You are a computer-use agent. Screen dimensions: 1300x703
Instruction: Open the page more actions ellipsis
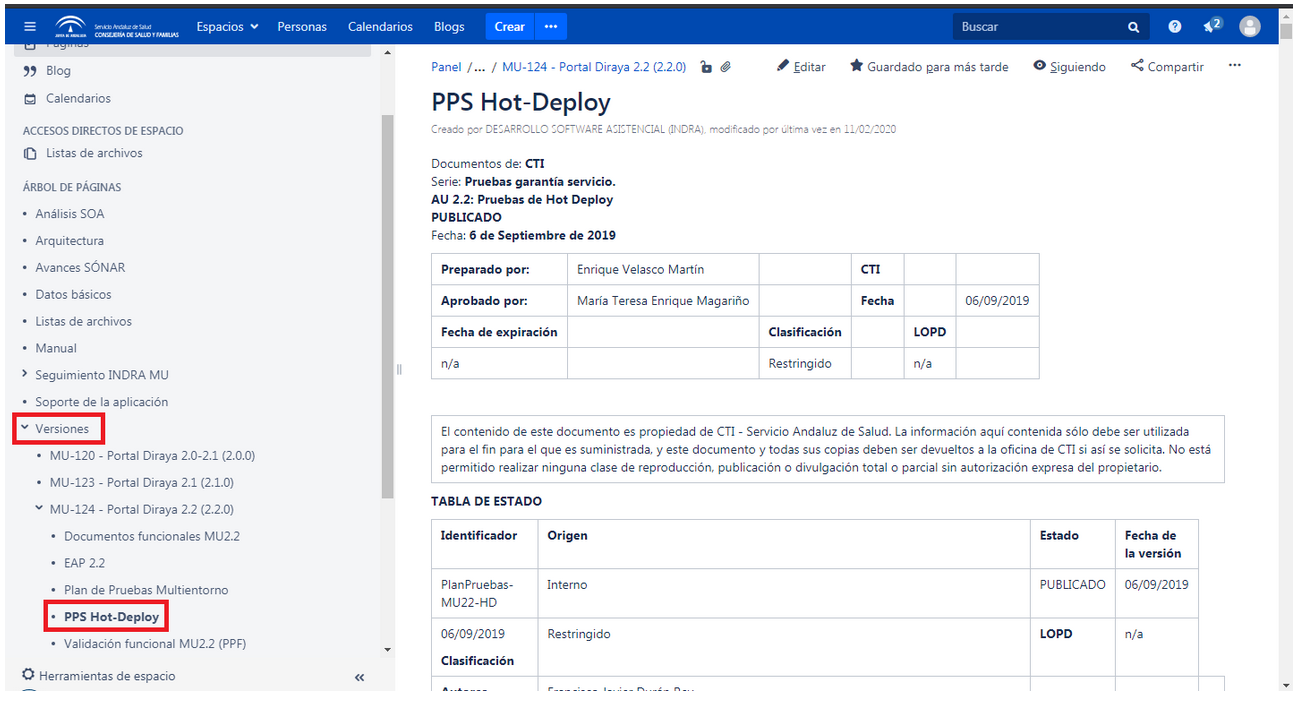point(1235,66)
